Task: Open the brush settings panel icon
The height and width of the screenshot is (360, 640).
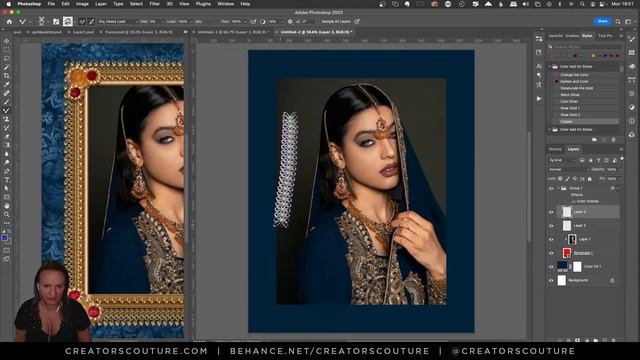Action: click(56, 22)
